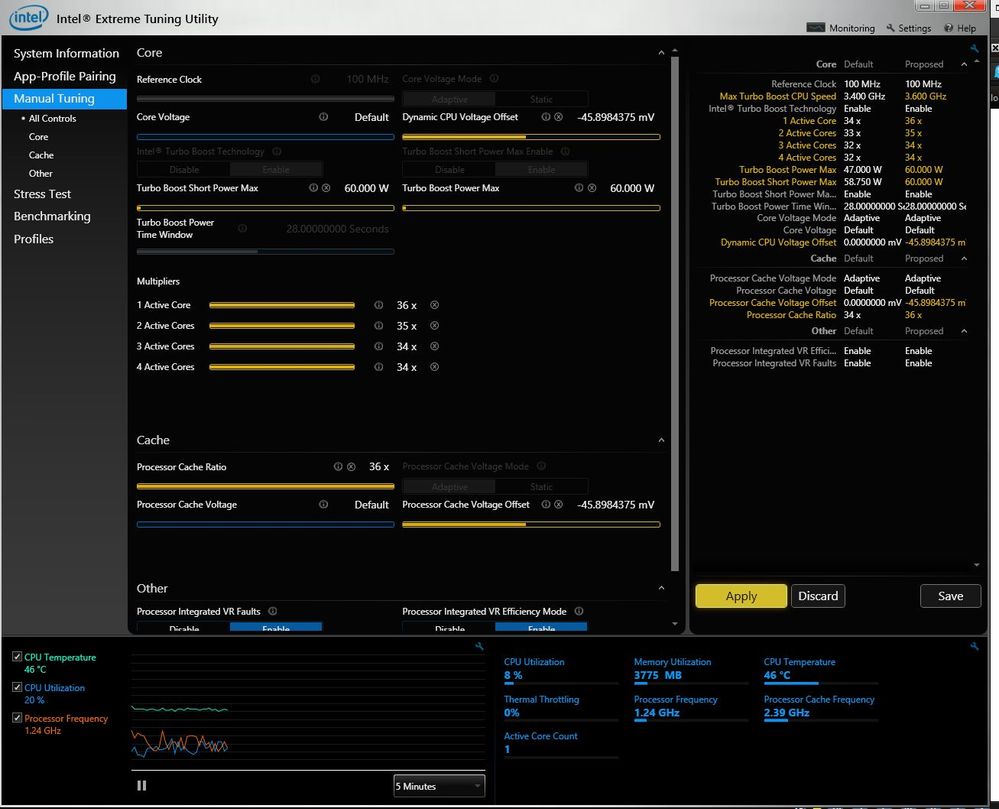
Task: Open Benchmarking section
Action: [52, 217]
